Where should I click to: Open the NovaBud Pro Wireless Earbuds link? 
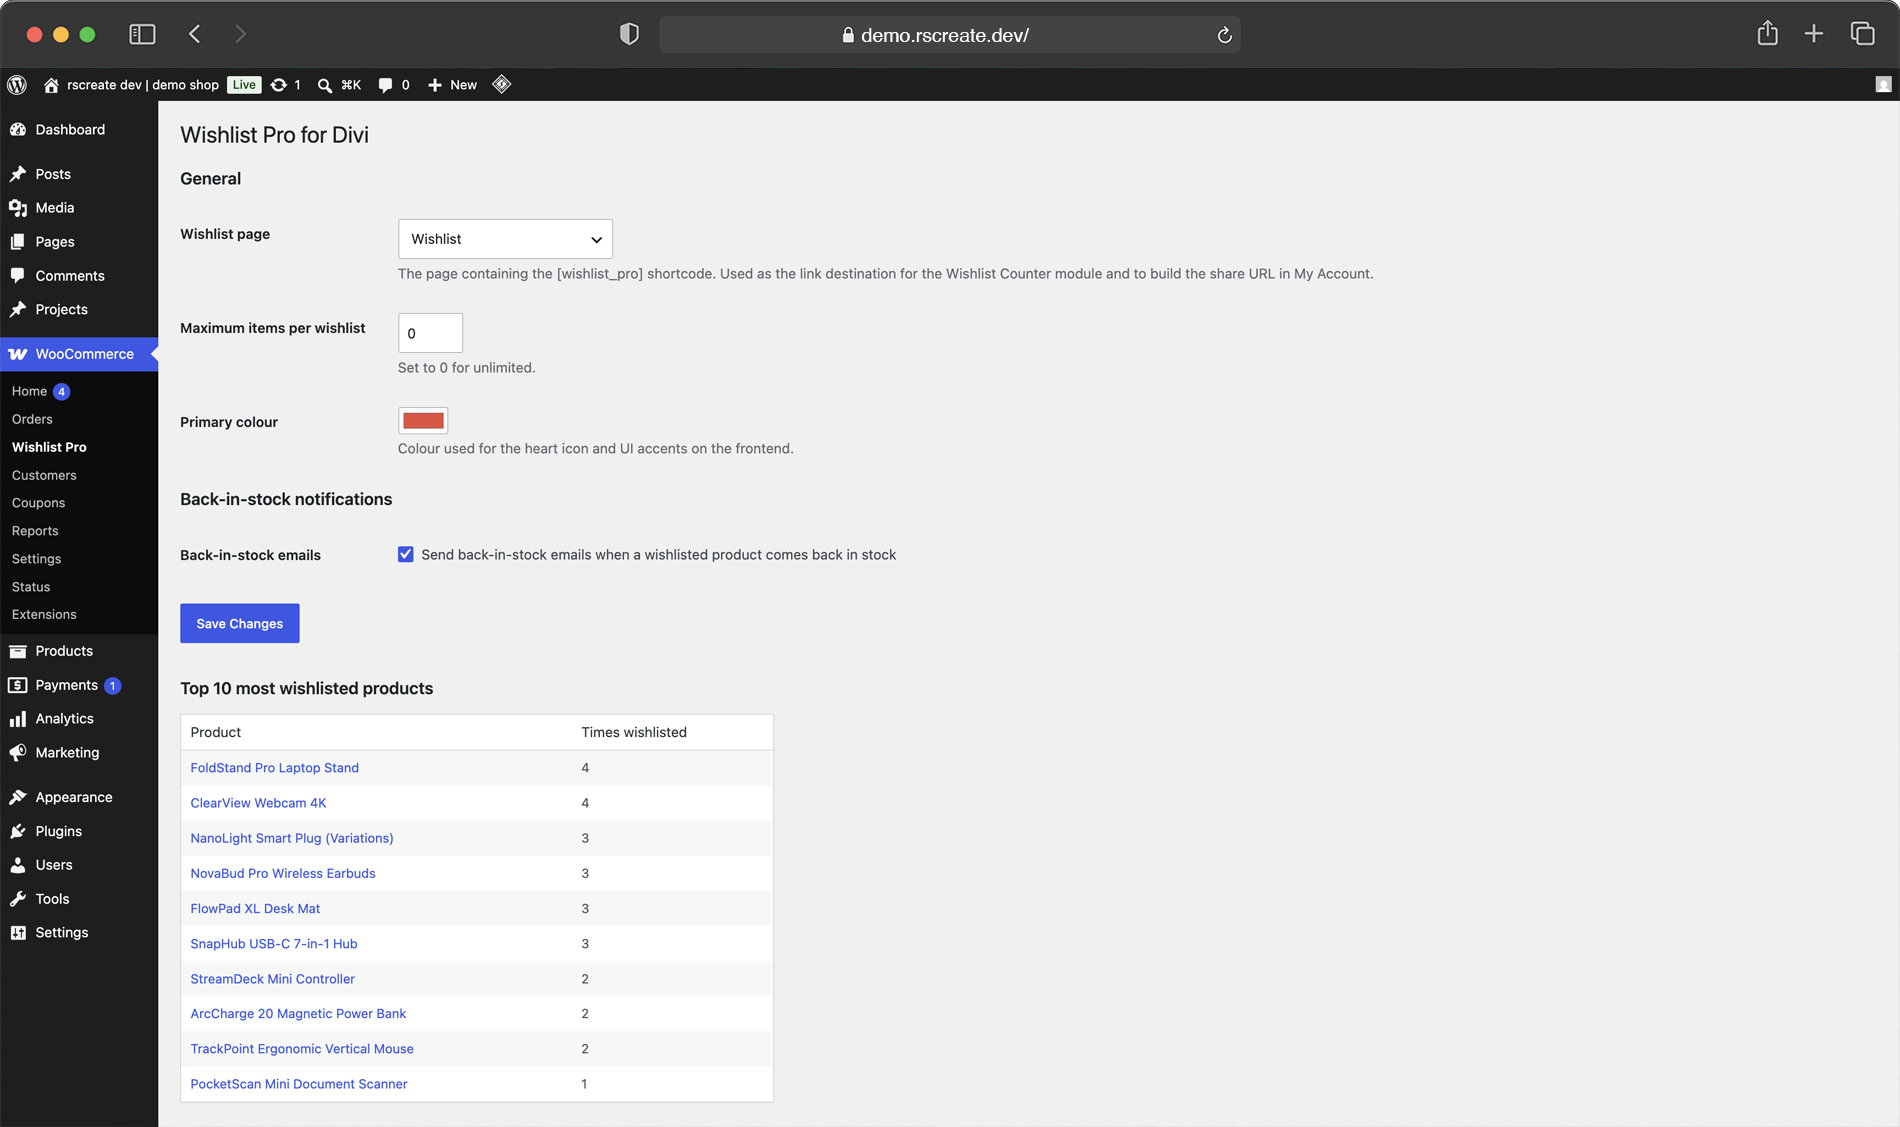click(x=283, y=873)
